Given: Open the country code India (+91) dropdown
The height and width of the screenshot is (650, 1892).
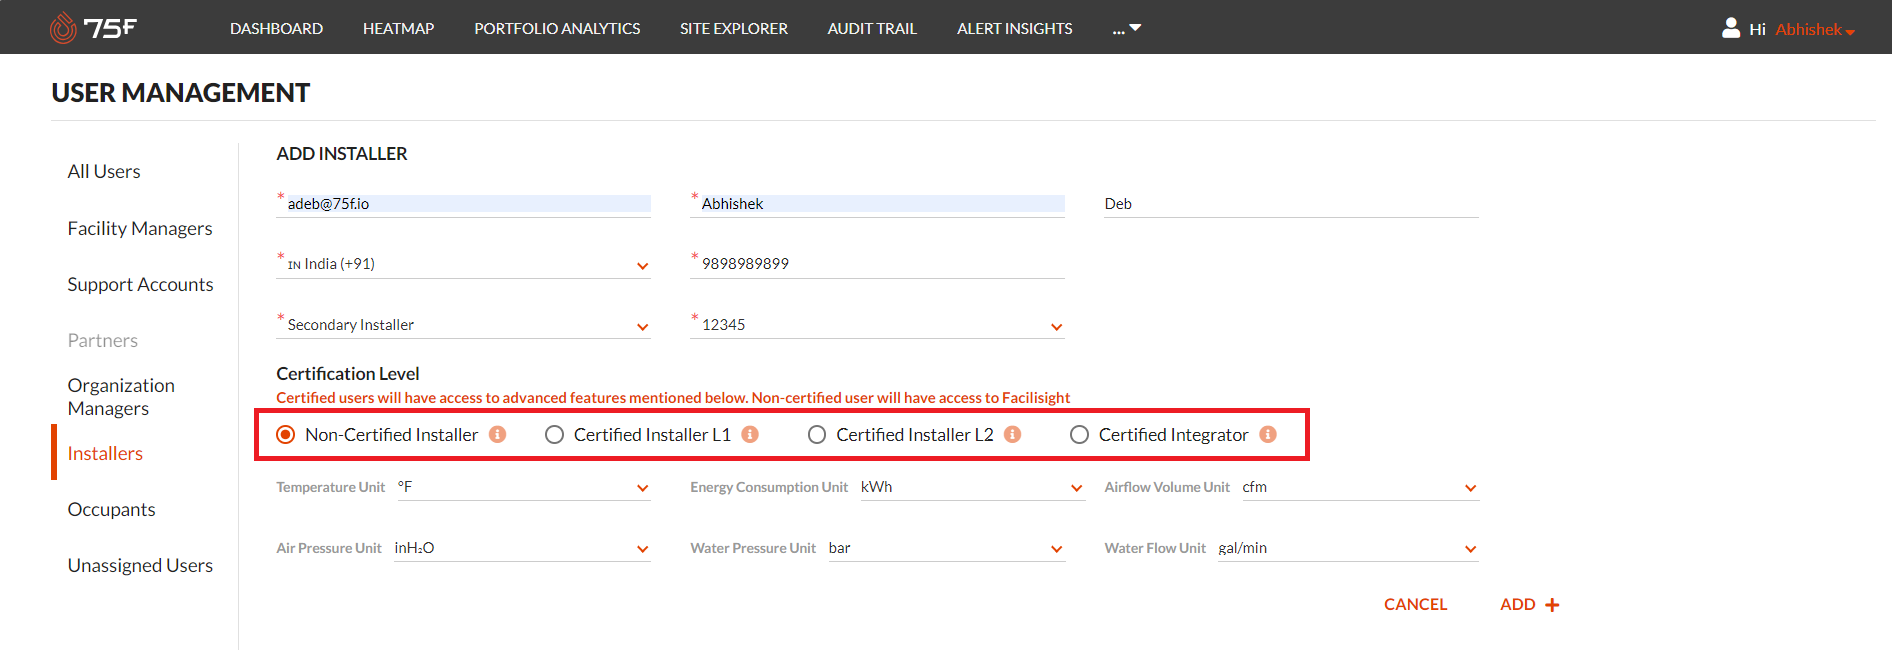Looking at the screenshot, I should tap(464, 264).
